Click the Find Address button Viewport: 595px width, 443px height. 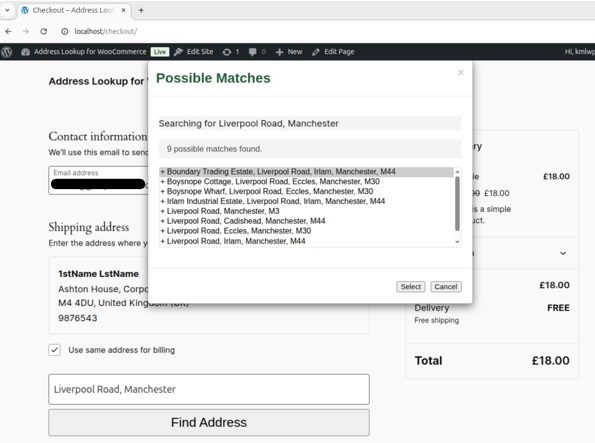tap(209, 423)
